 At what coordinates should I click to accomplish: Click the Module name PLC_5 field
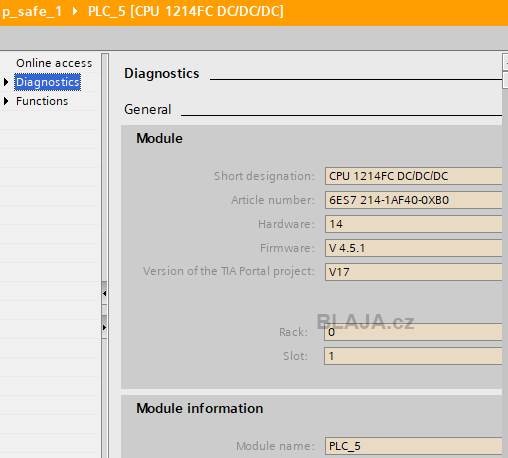point(413,446)
